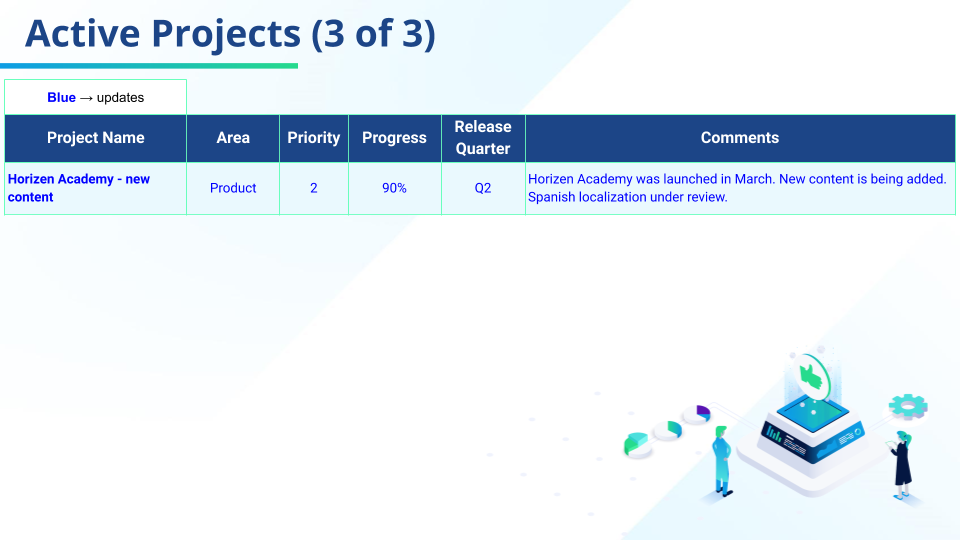Click the standing figure in the teal outfit
This screenshot has height=540, width=960.
[x=720, y=460]
